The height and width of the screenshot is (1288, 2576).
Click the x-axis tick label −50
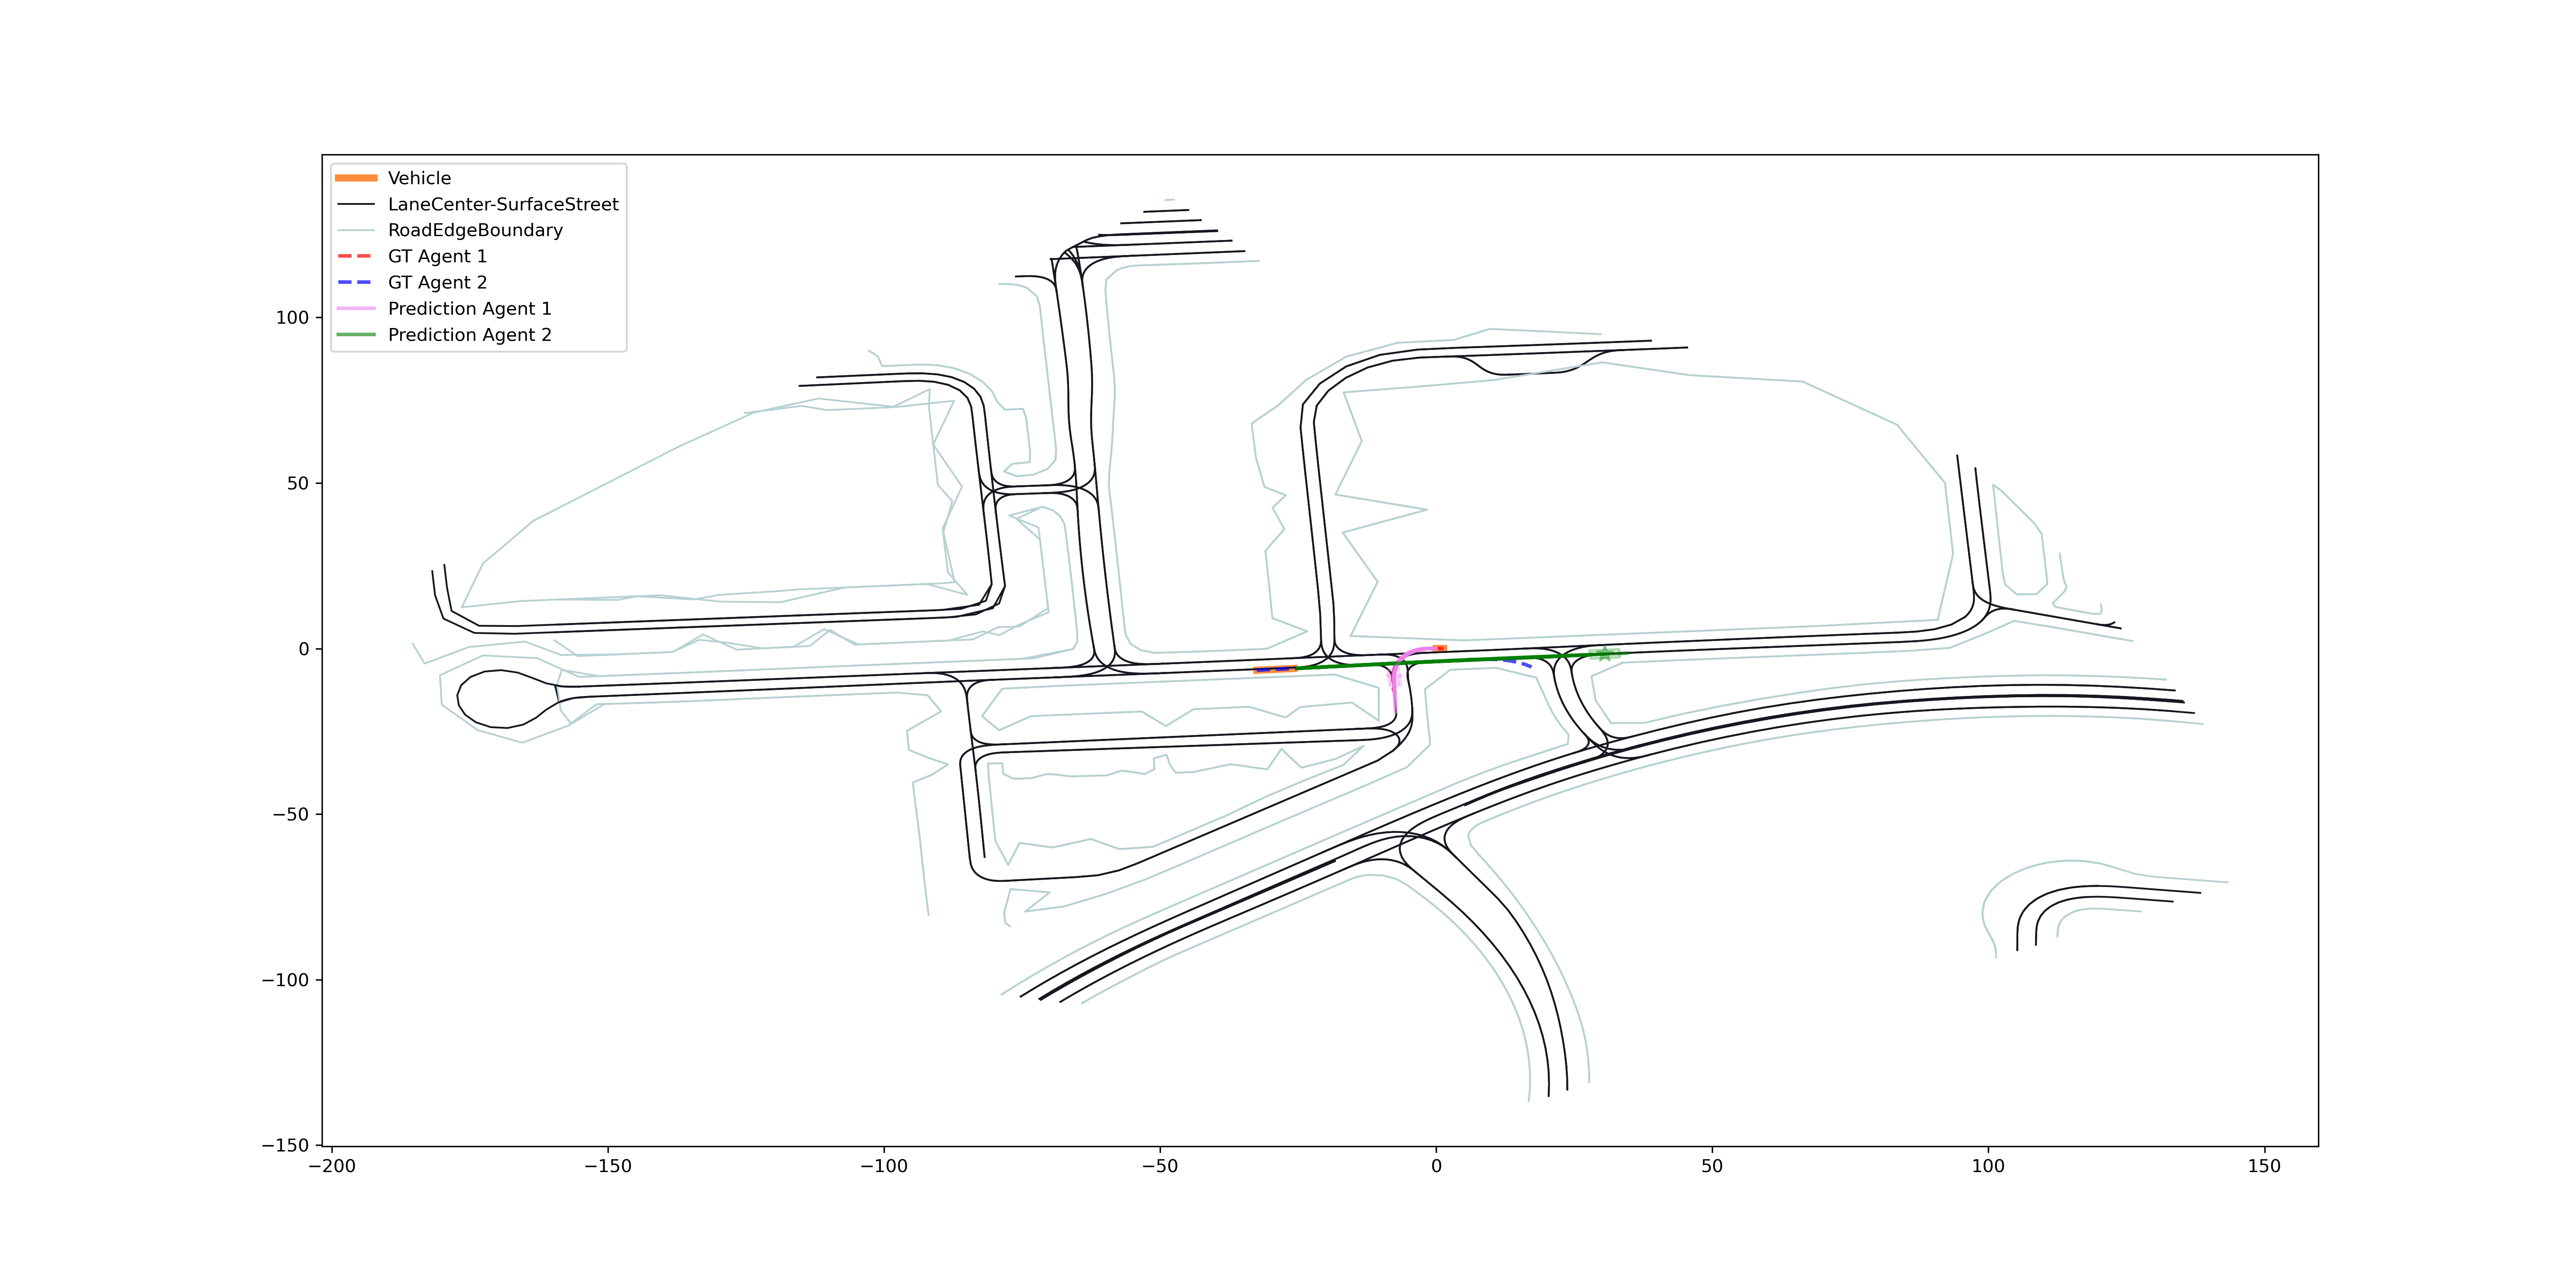[1159, 1166]
